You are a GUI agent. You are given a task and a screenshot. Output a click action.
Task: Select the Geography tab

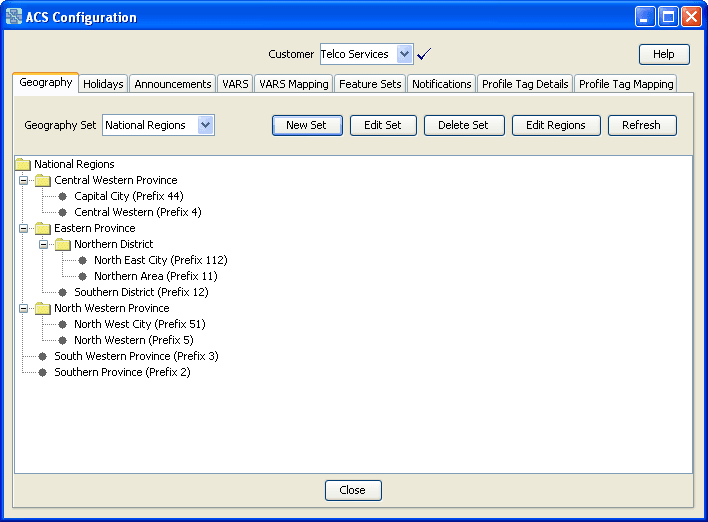(x=46, y=83)
